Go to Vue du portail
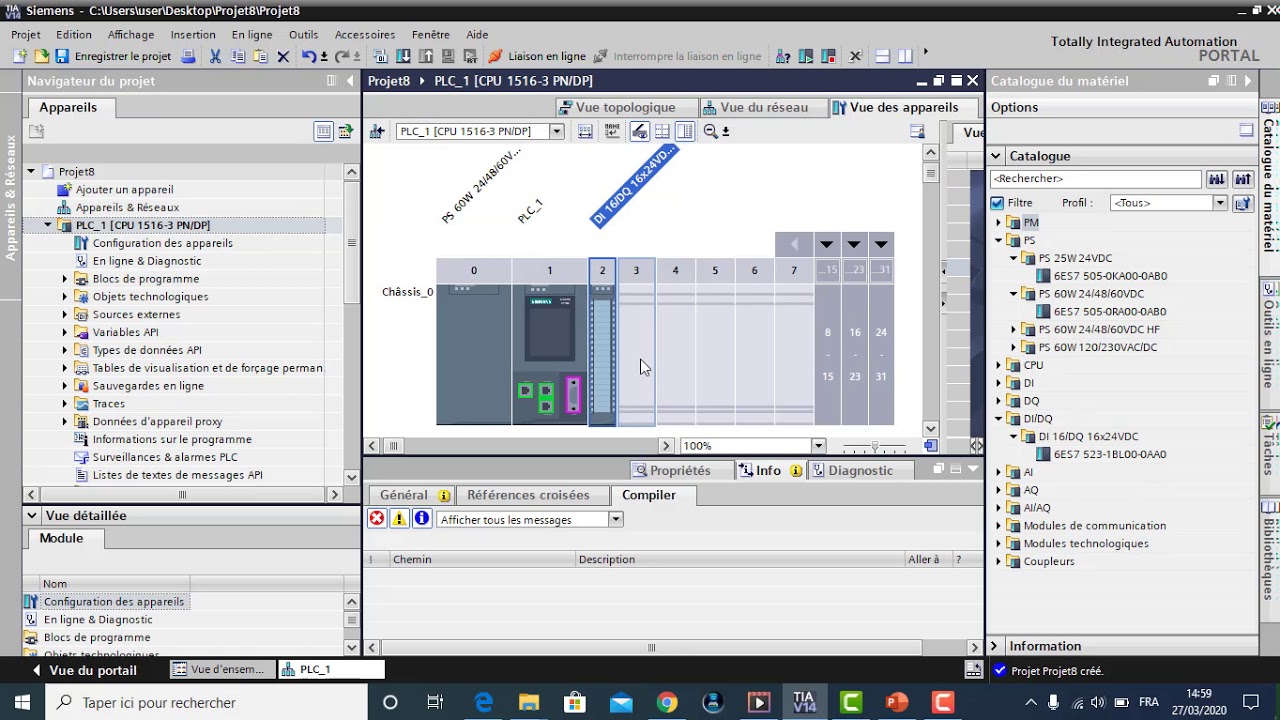Image resolution: width=1280 pixels, height=720 pixels. [x=84, y=670]
